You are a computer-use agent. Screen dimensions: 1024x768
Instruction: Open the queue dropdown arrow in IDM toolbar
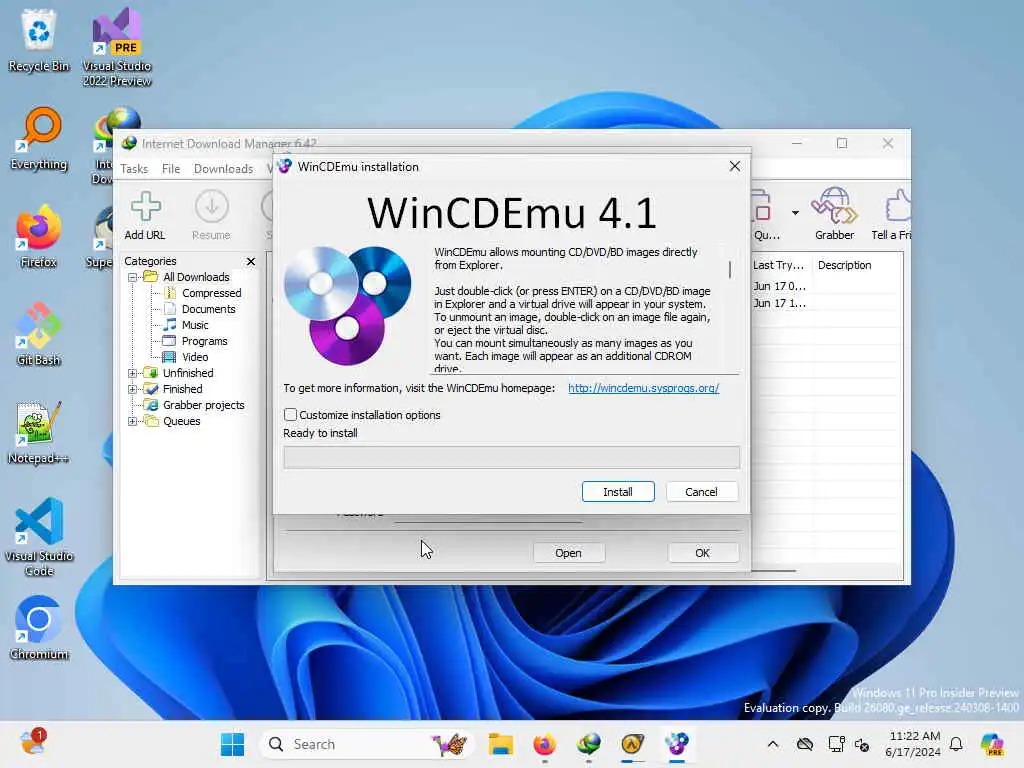tap(795, 212)
